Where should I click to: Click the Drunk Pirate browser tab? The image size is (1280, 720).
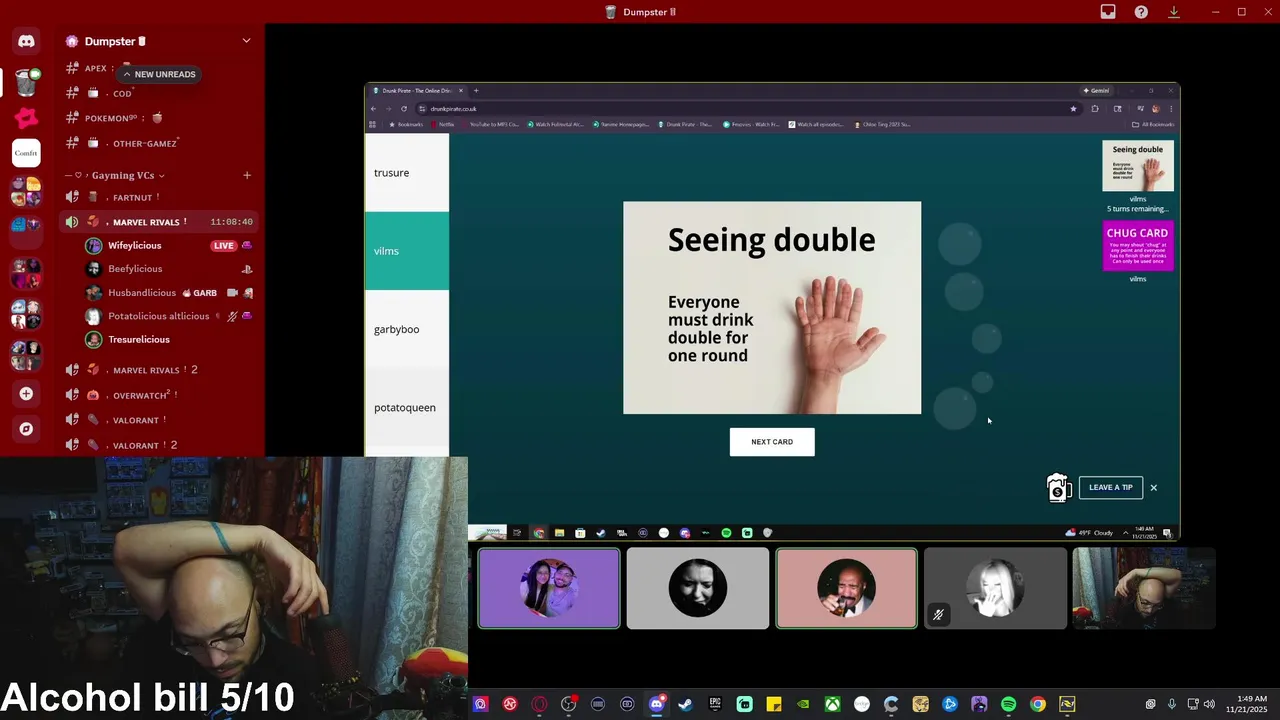tap(418, 91)
